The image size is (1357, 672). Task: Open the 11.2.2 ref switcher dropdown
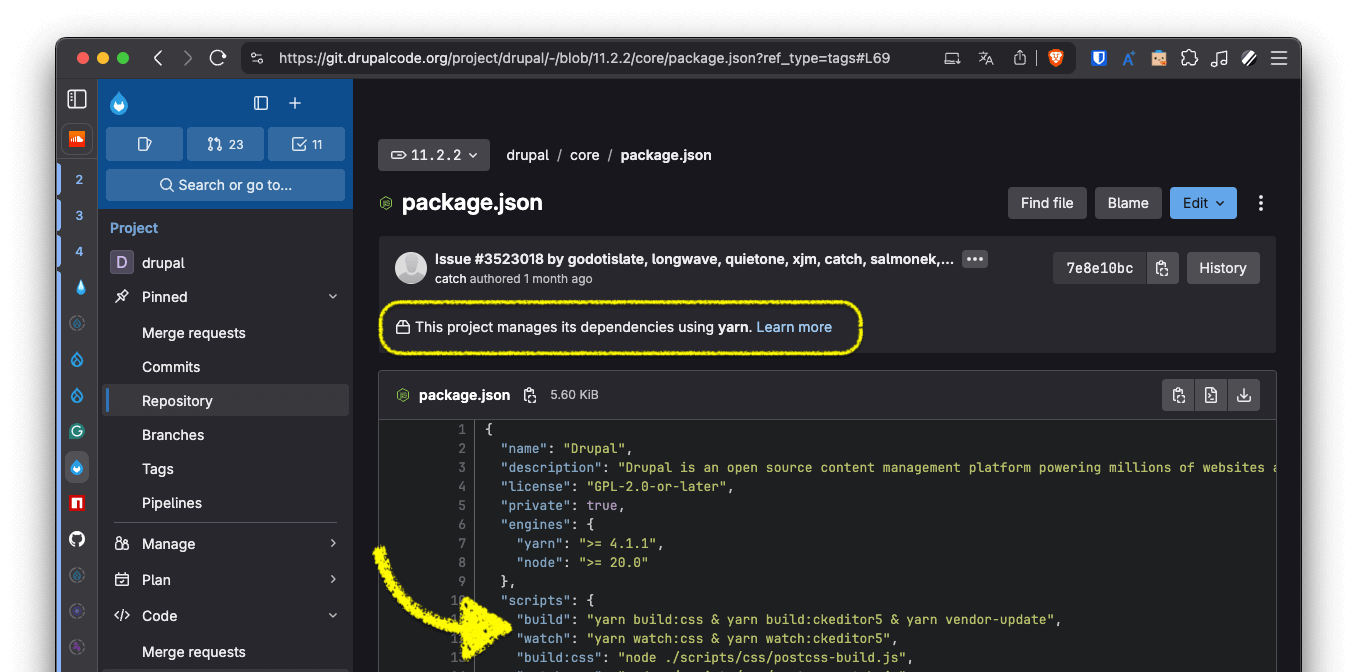tap(433, 154)
